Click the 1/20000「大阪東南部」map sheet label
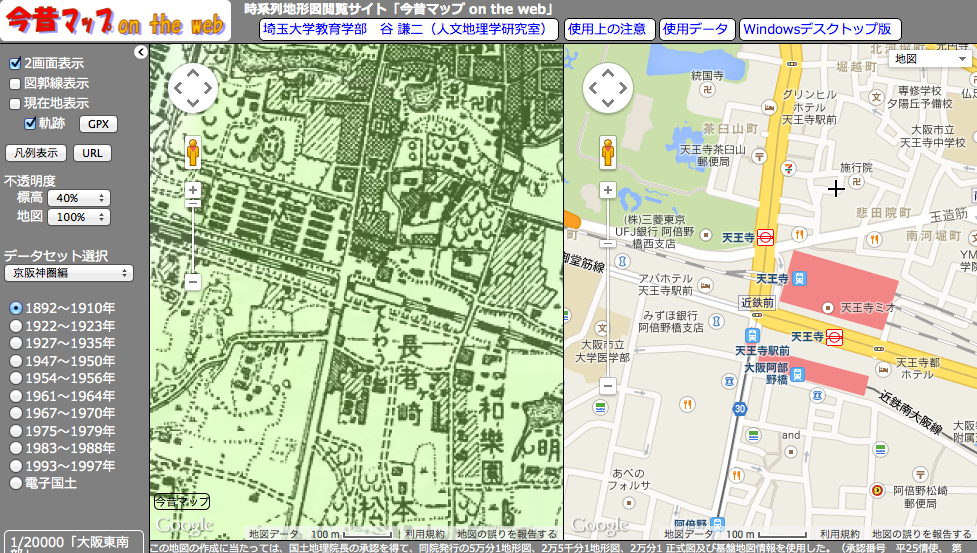Image resolution: width=977 pixels, height=553 pixels. (74, 543)
